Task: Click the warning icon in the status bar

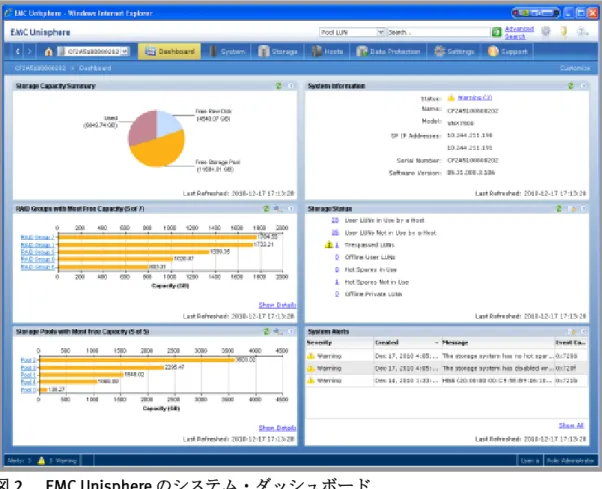Action: pos(41,460)
